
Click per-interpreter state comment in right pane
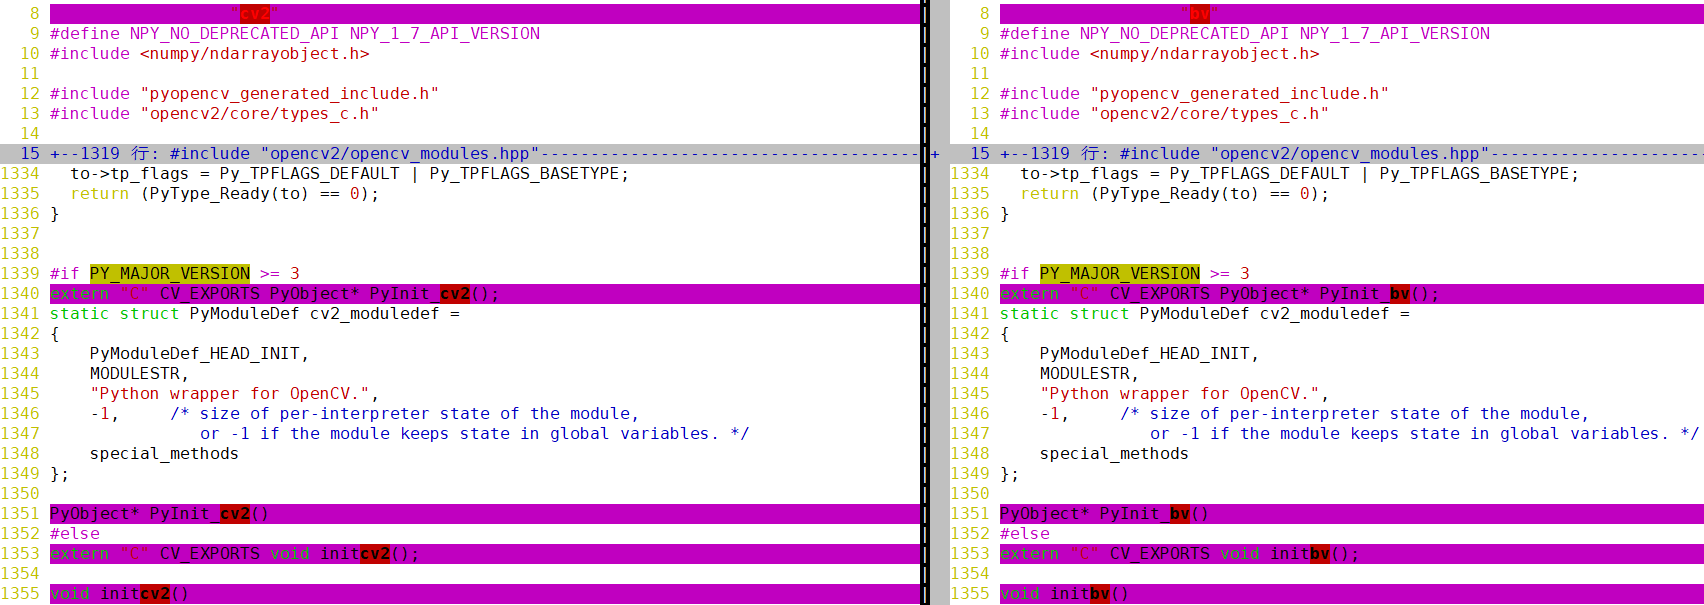tap(1355, 414)
